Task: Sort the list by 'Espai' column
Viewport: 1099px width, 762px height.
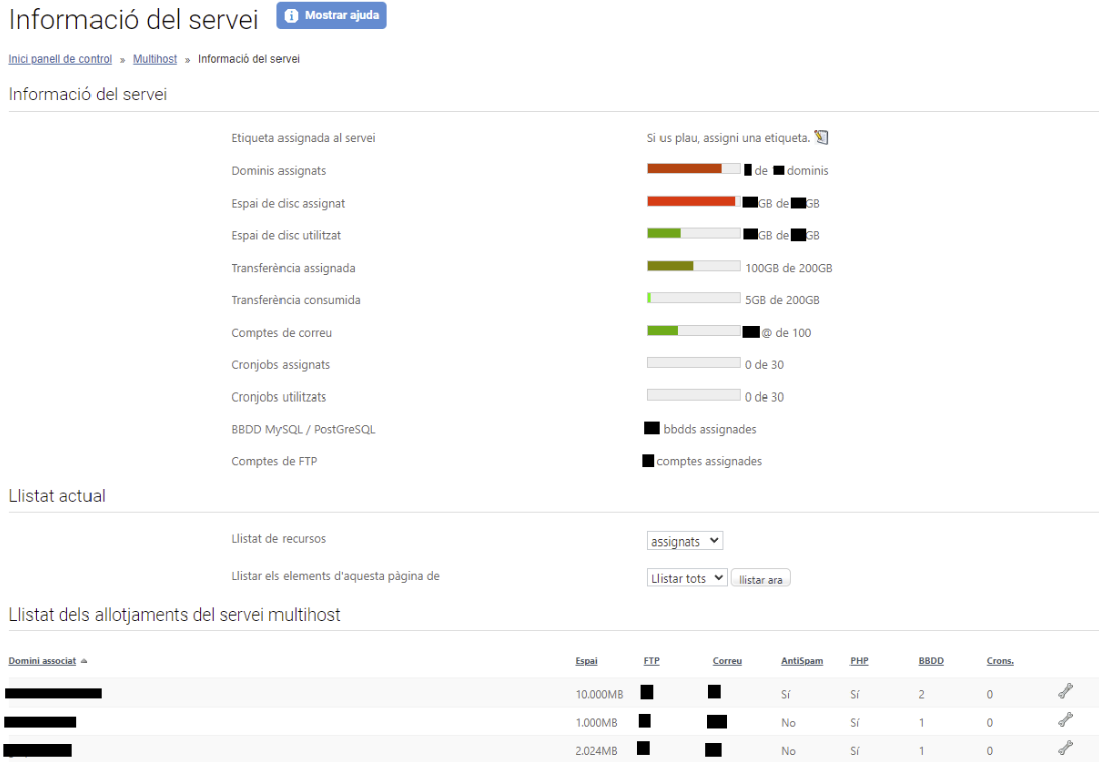Action: coord(586,661)
